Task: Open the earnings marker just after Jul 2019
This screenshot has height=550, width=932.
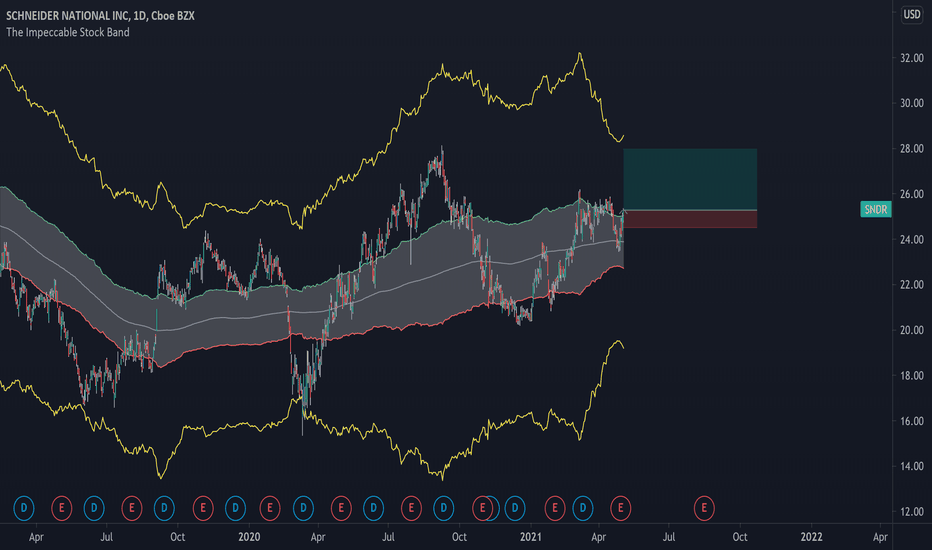Action: tap(132, 508)
